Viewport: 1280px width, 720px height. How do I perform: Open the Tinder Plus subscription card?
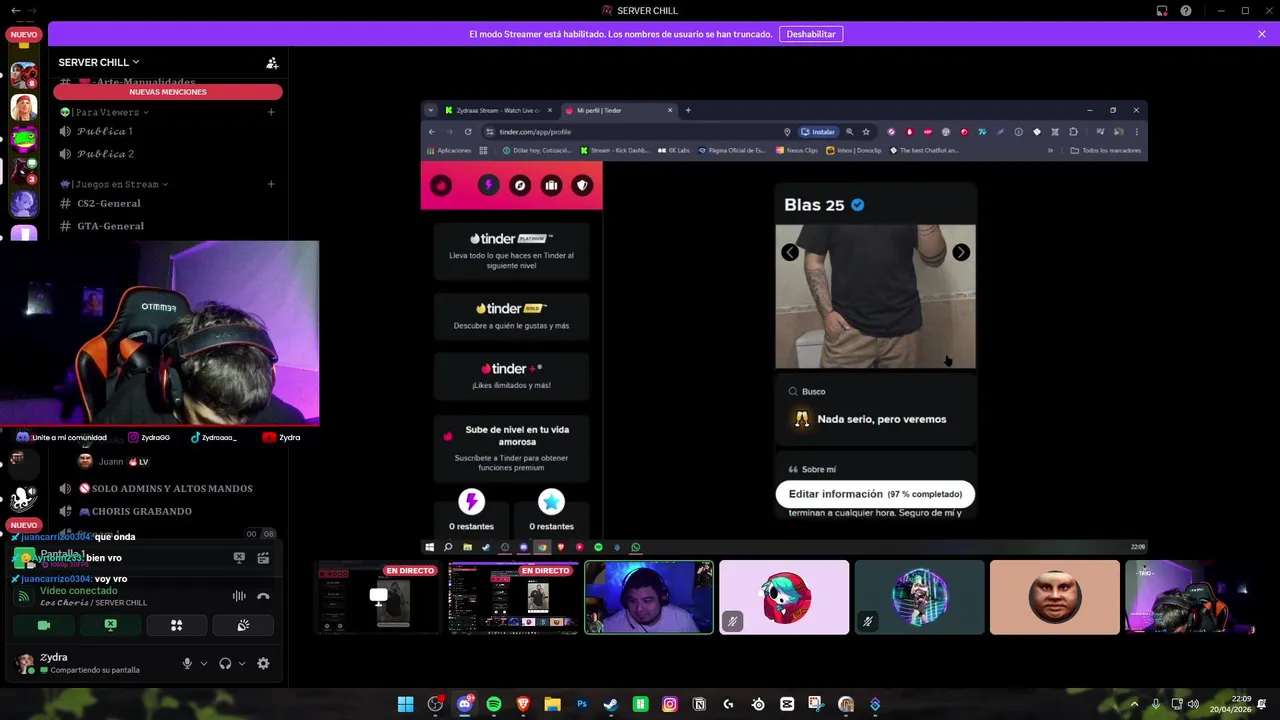[512, 376]
